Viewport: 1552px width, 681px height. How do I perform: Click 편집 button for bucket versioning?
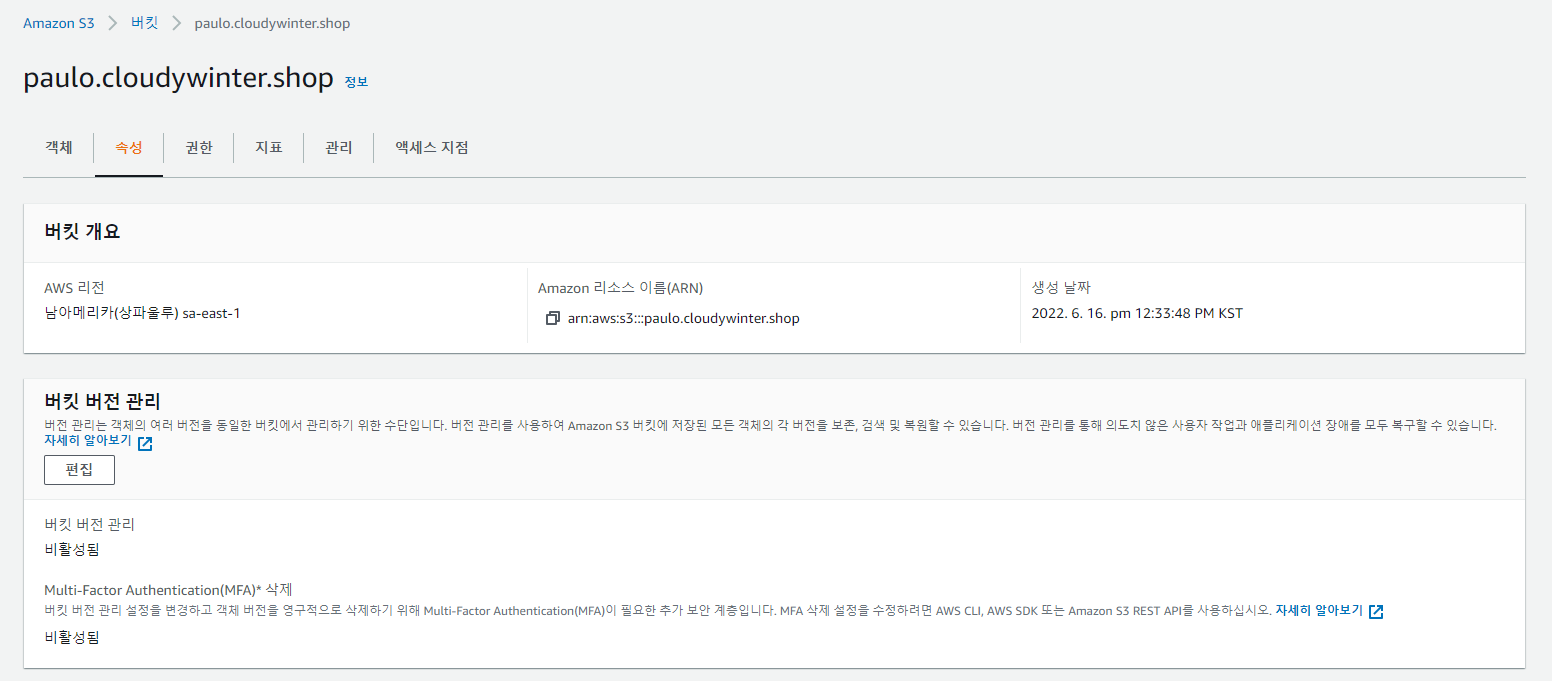[x=79, y=470]
